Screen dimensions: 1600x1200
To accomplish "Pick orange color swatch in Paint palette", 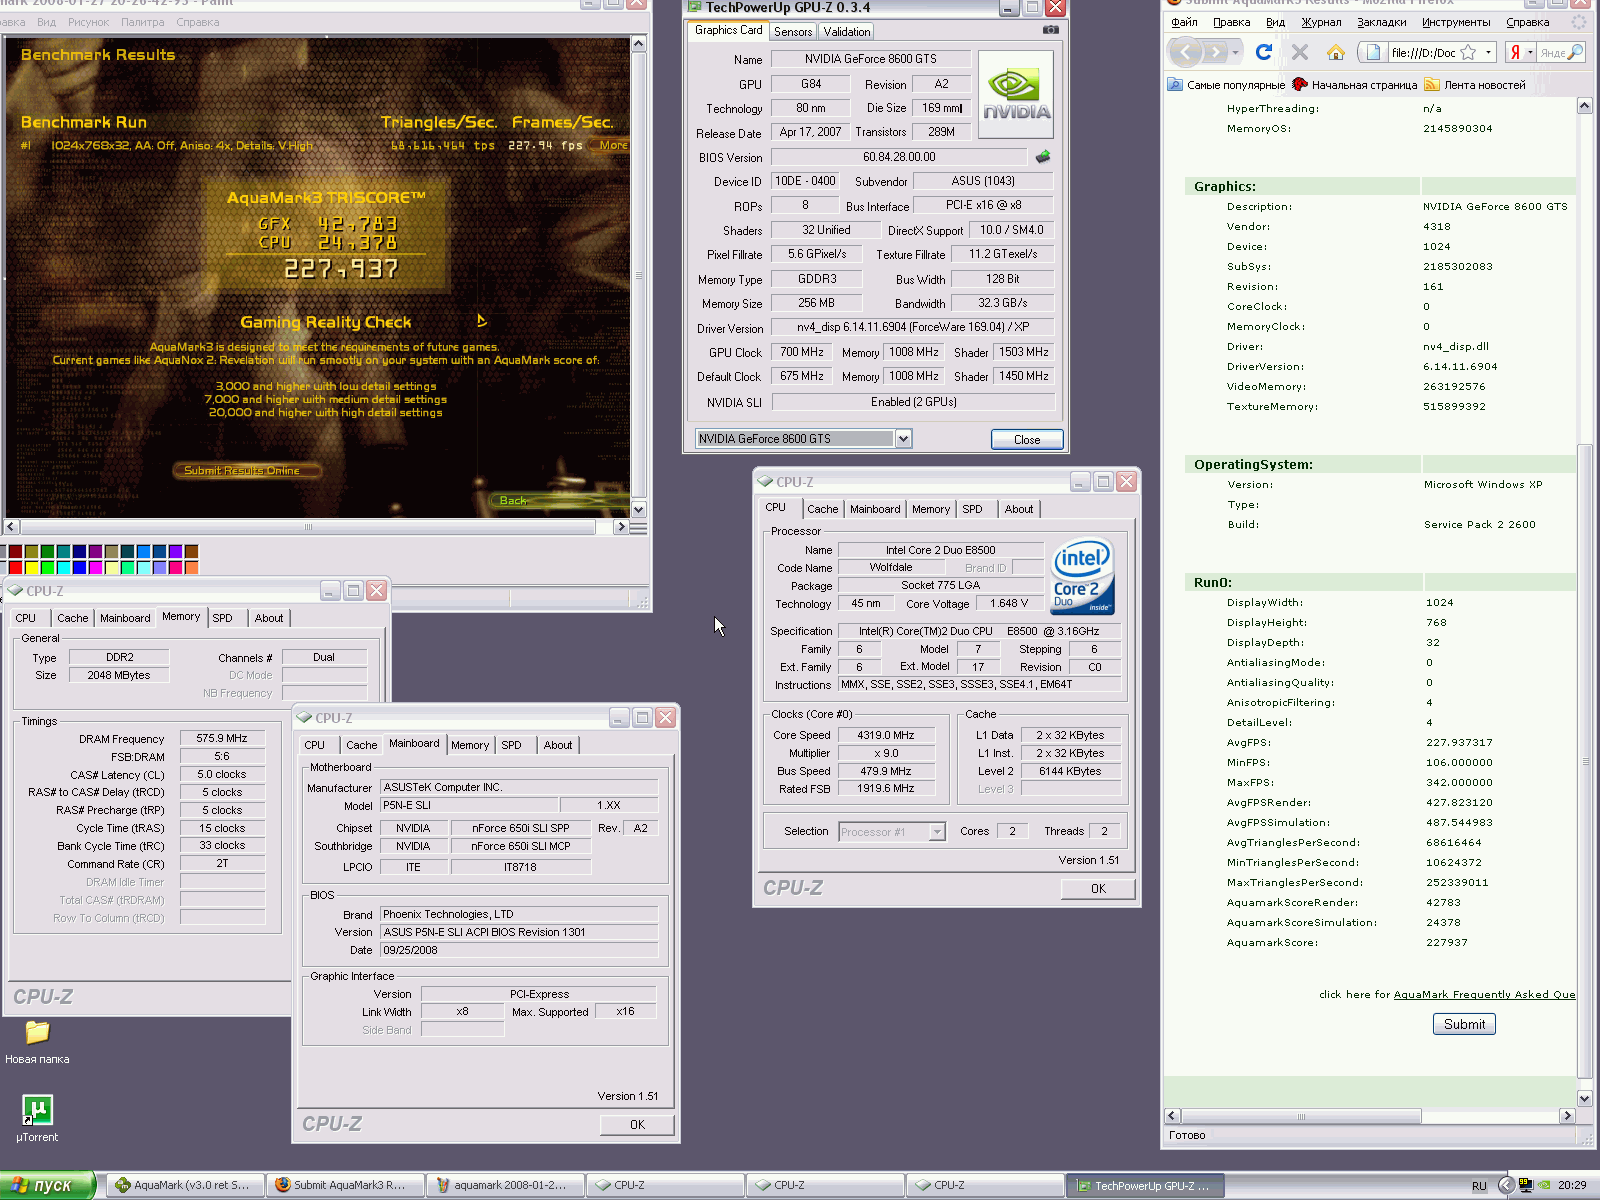I will coord(191,567).
